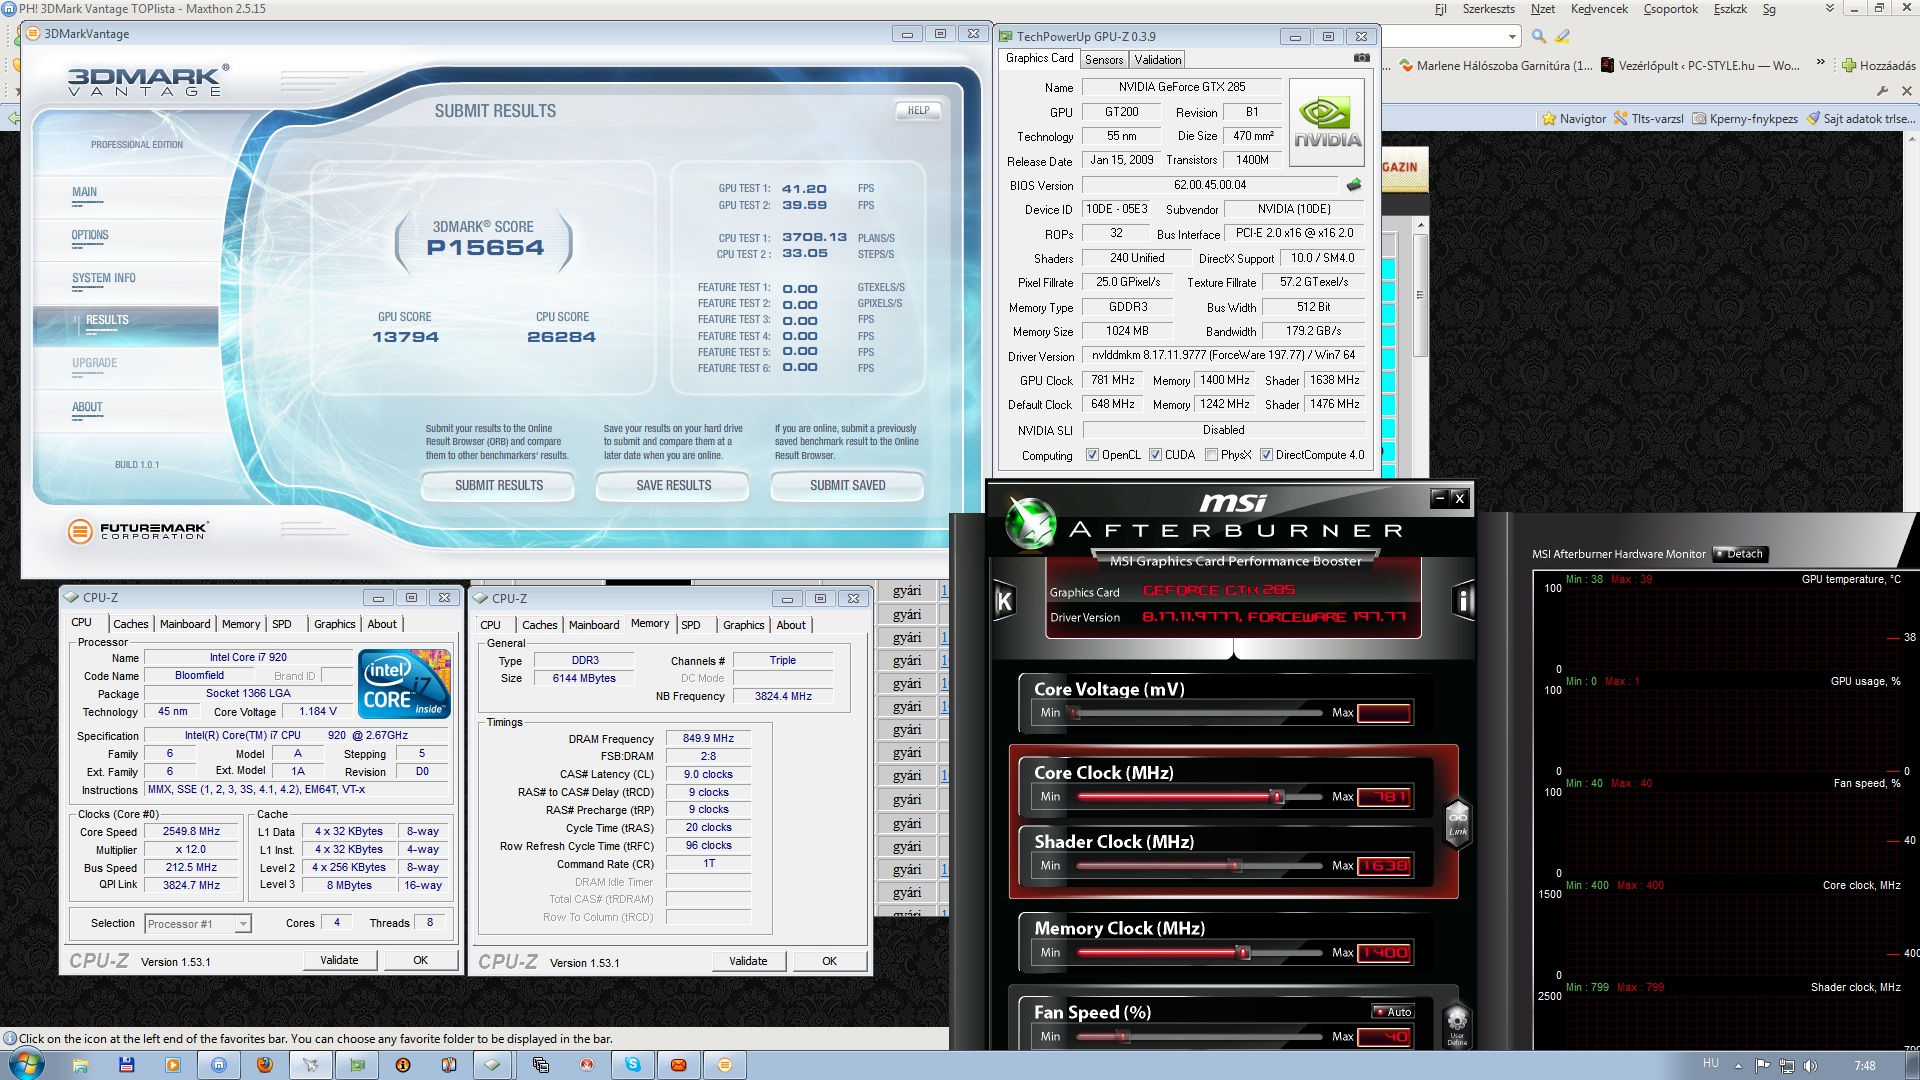Image resolution: width=1920 pixels, height=1080 pixels.
Task: Click the orange 3DMark Vantage taskbar icon
Action: click(x=725, y=1065)
